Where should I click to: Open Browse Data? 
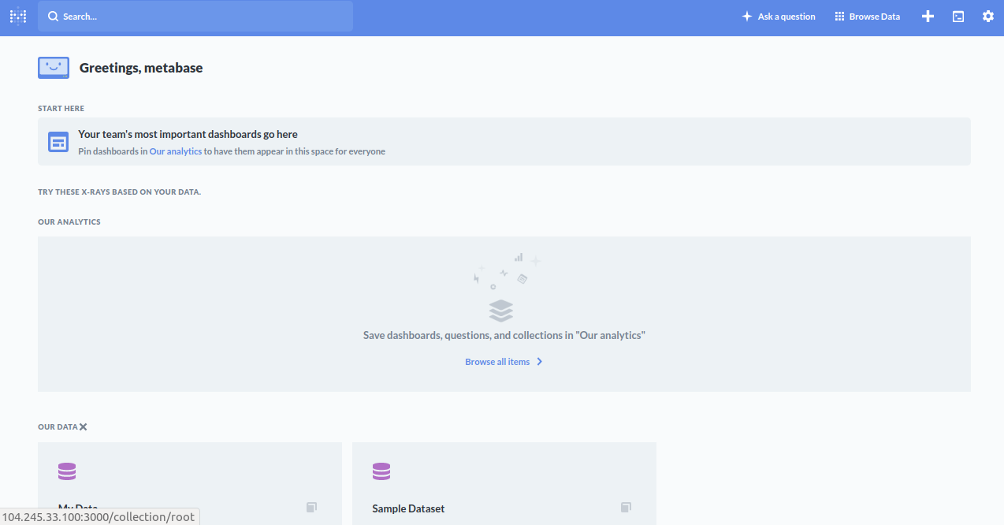(868, 17)
